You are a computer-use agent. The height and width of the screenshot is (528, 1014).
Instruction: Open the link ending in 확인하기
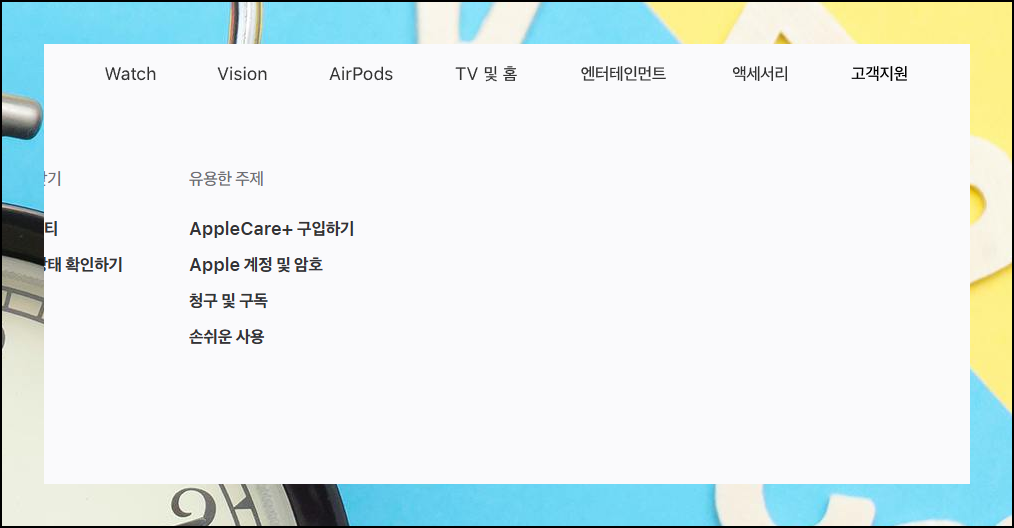(83, 265)
